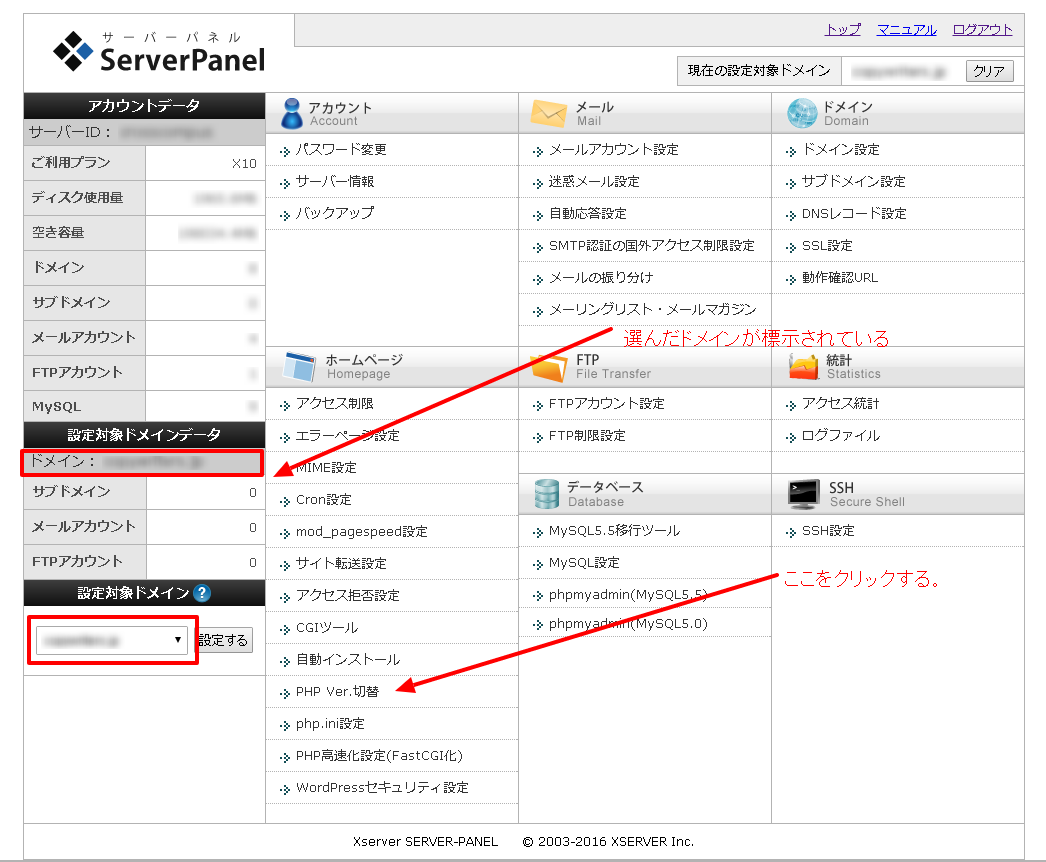Open メールアカウント設定 menu item

point(613,150)
